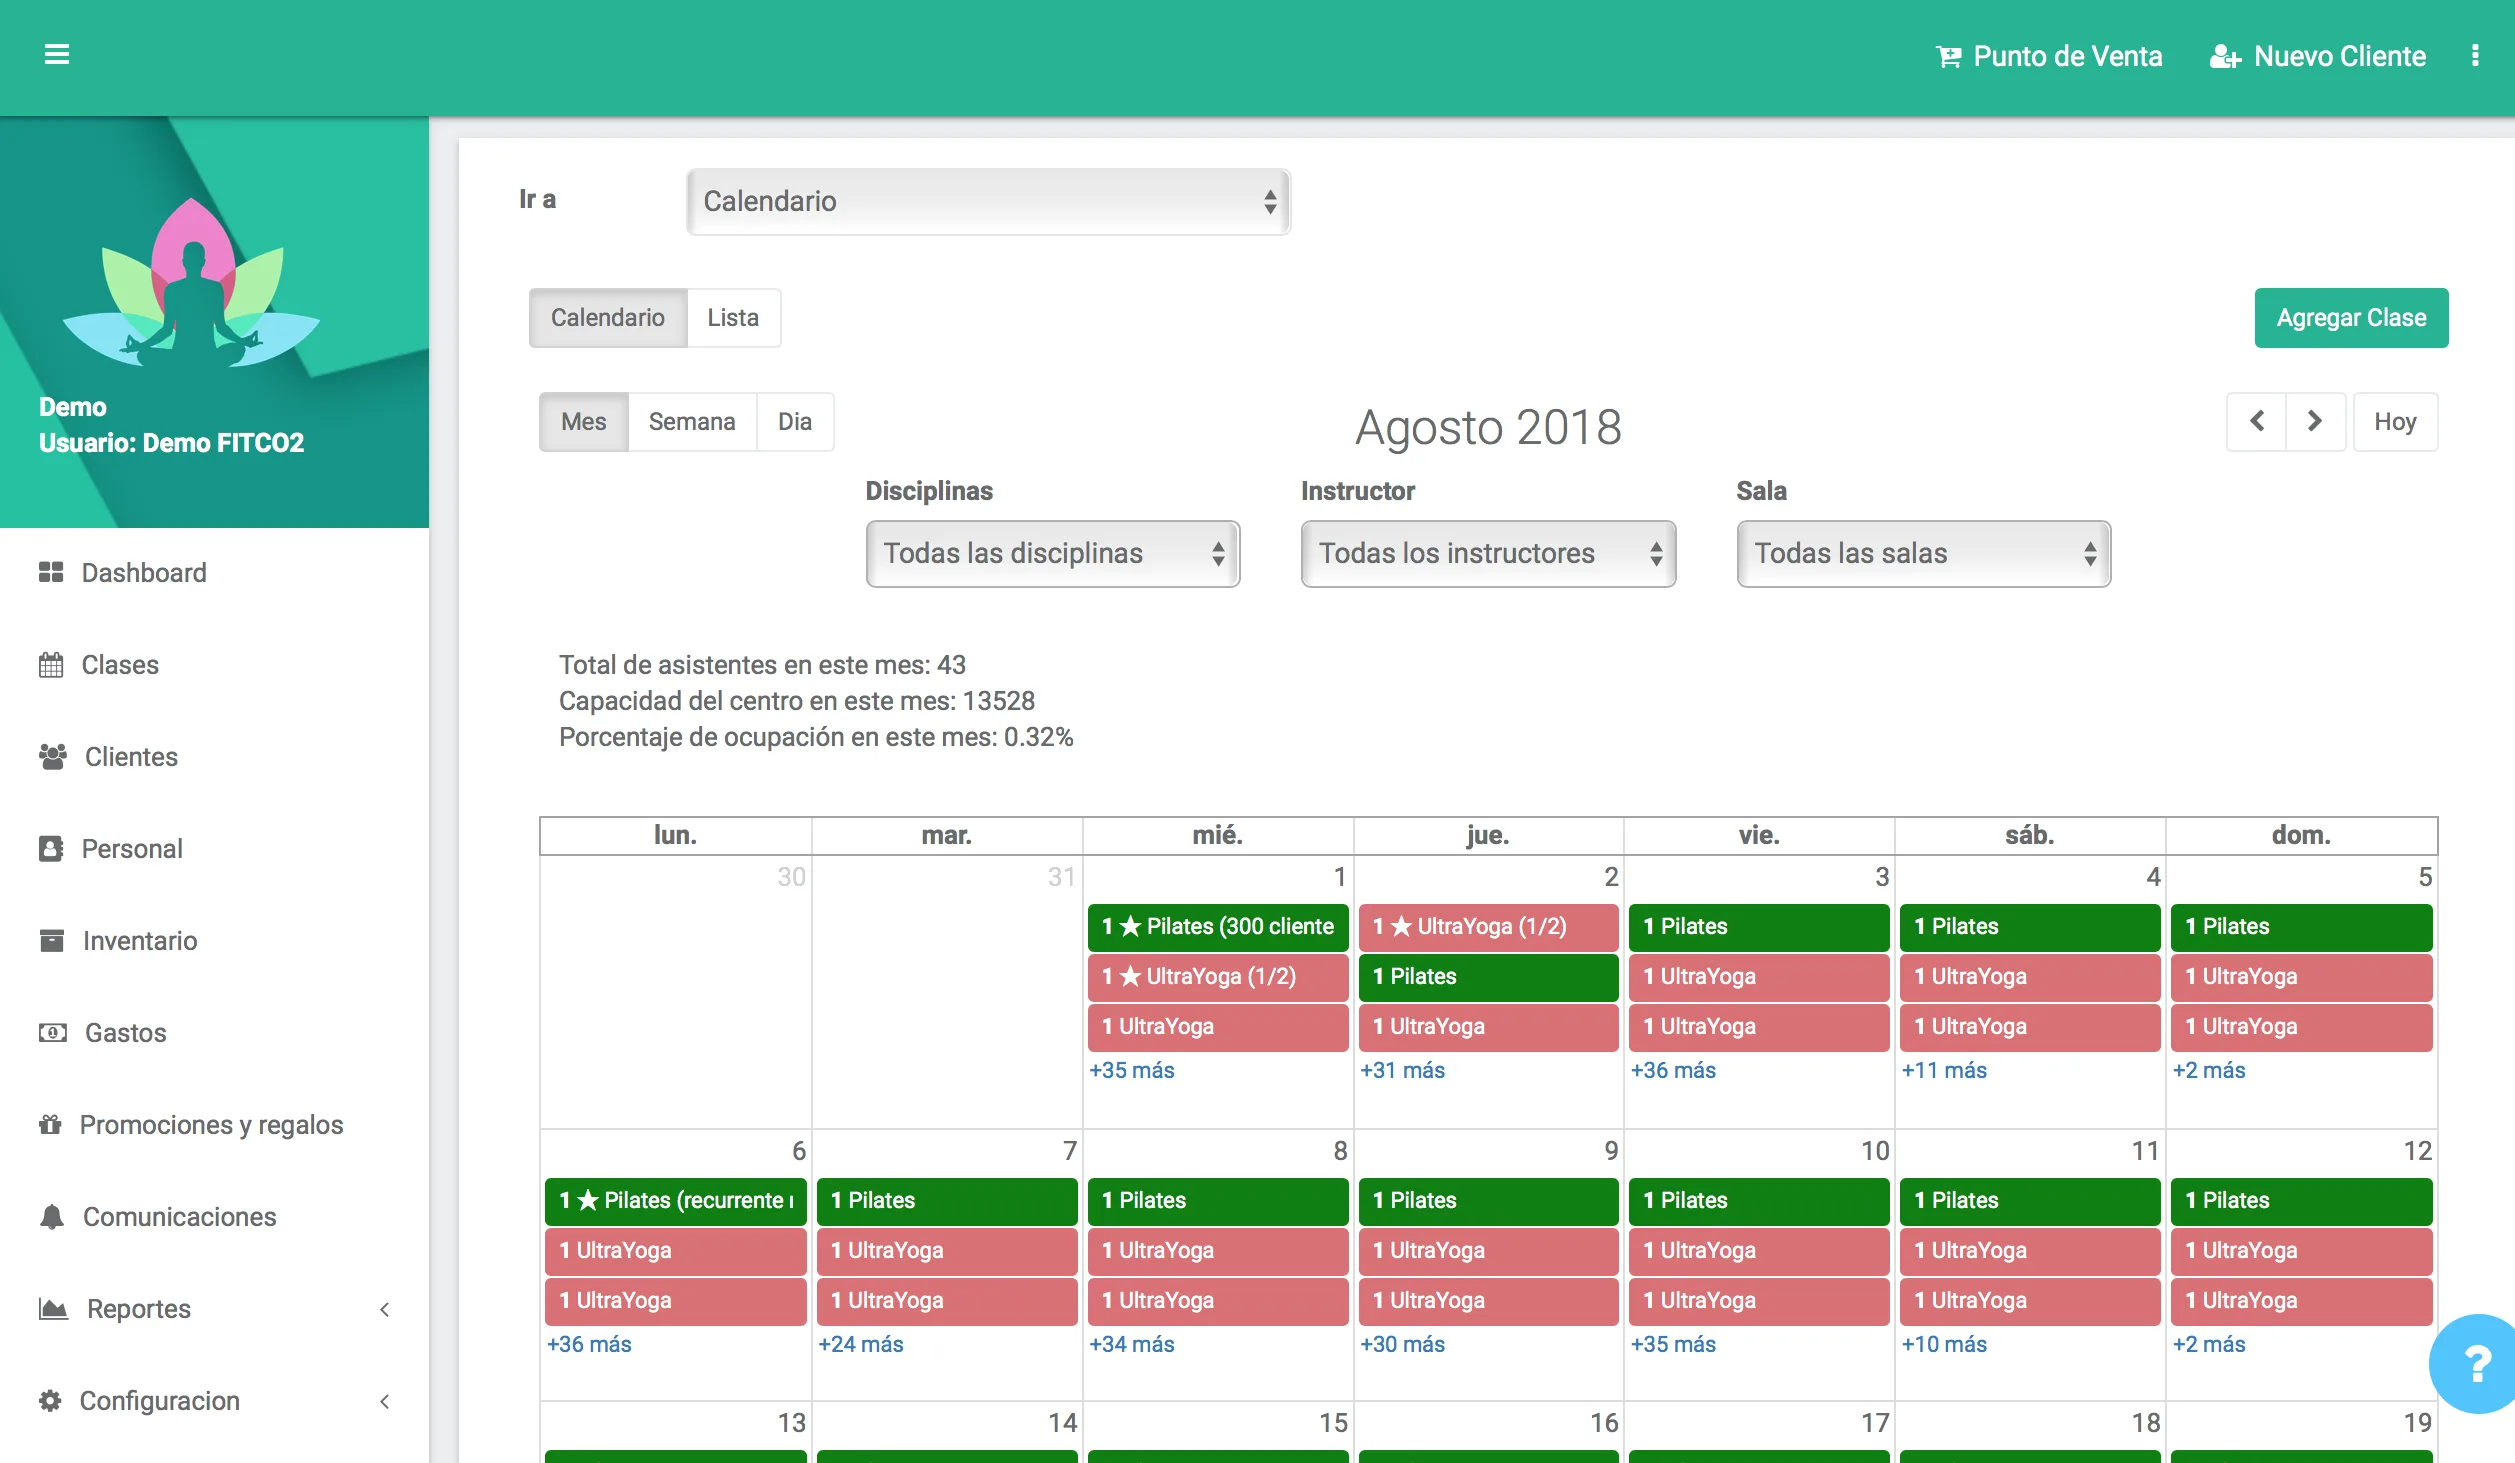Screen dimensions: 2515x1463
Task: Show '+11 más' classes on August 4
Action: coord(1944,1070)
